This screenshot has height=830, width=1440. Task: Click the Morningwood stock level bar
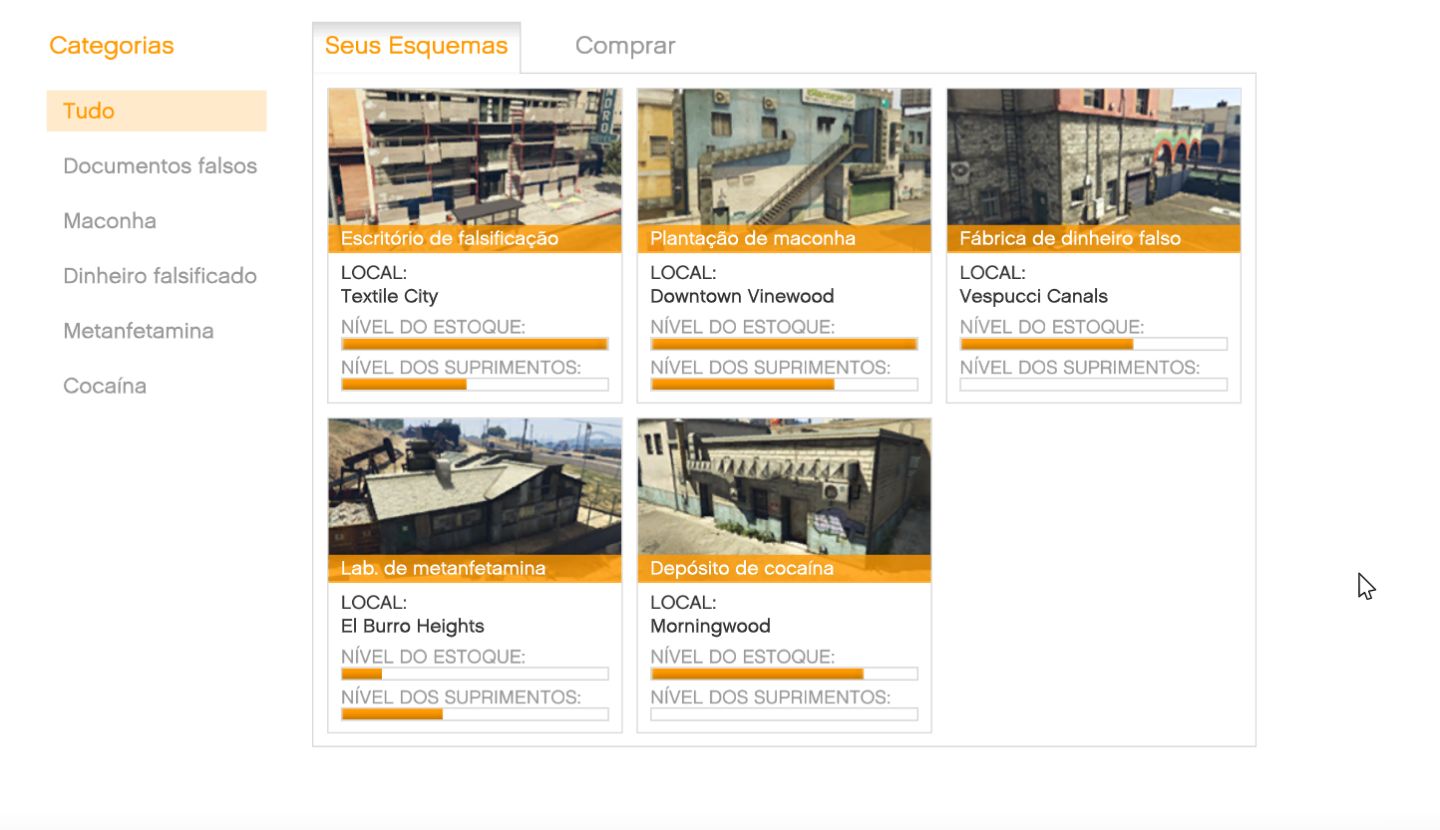tap(784, 674)
